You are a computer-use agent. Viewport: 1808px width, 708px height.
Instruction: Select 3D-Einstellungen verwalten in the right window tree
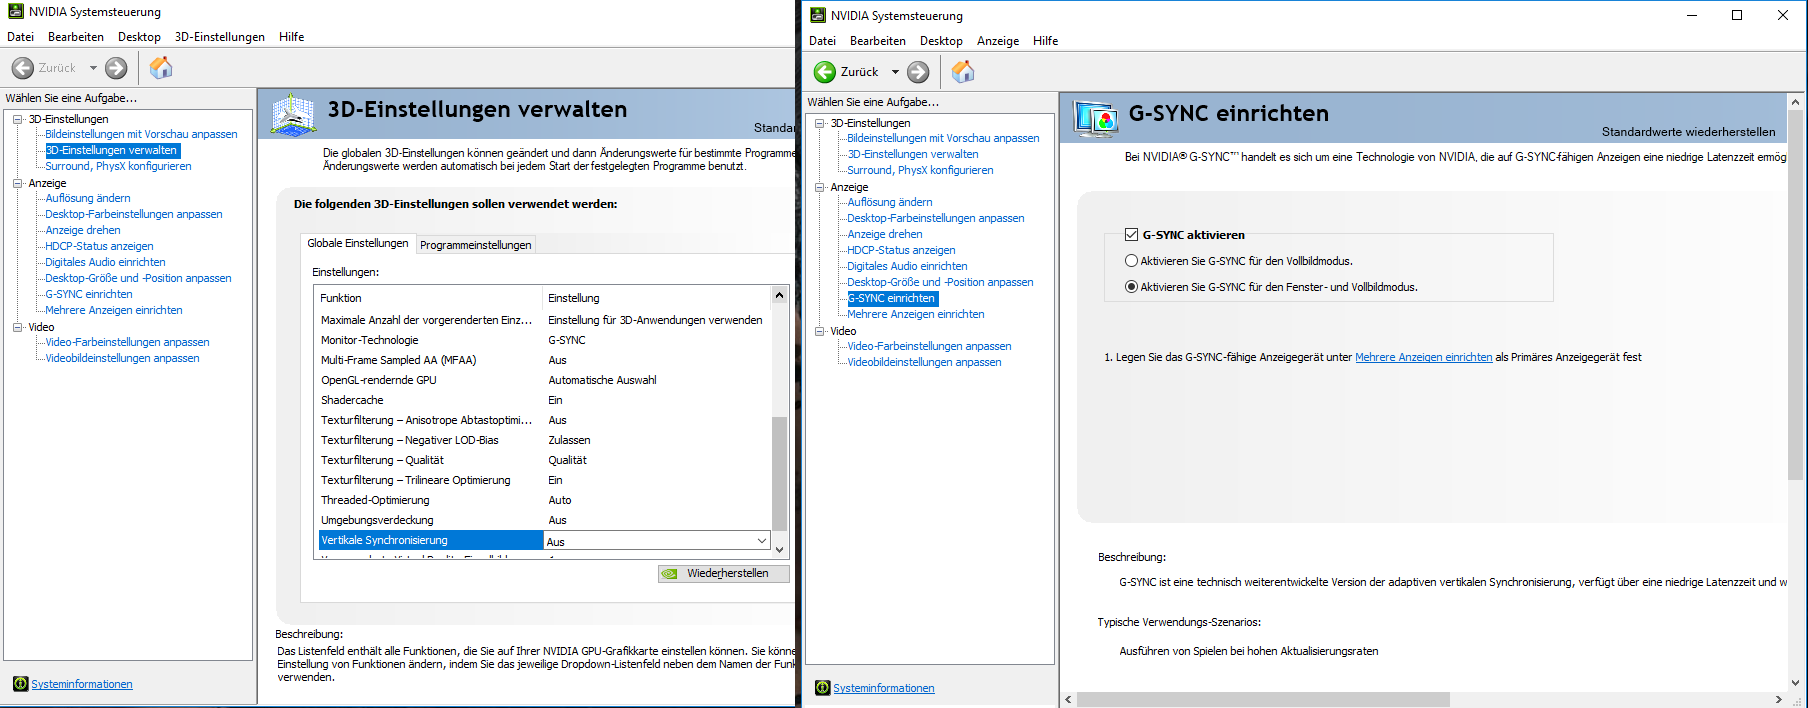point(913,154)
